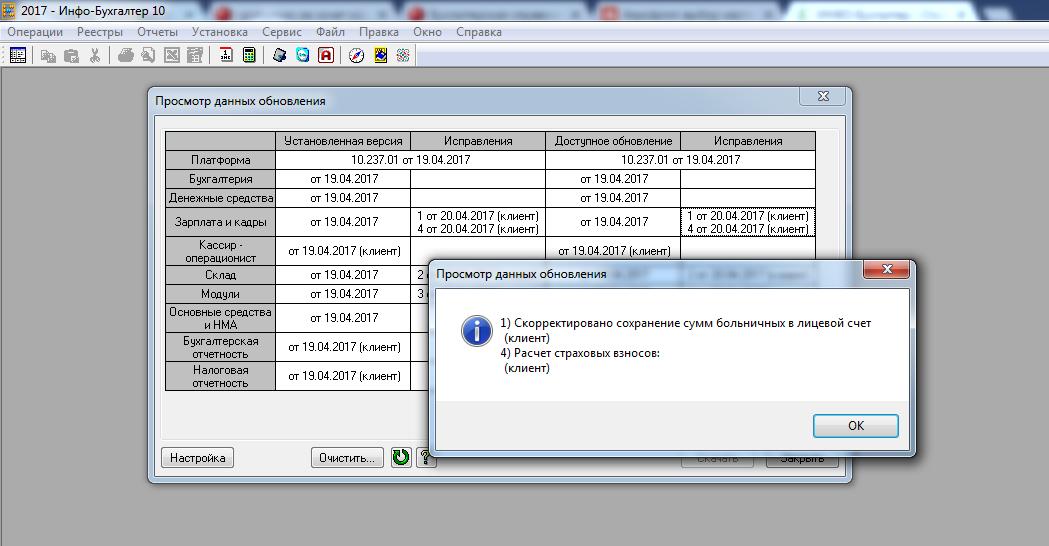Click the Очистить... button
Viewport: 1049px width, 546px height.
(347, 458)
